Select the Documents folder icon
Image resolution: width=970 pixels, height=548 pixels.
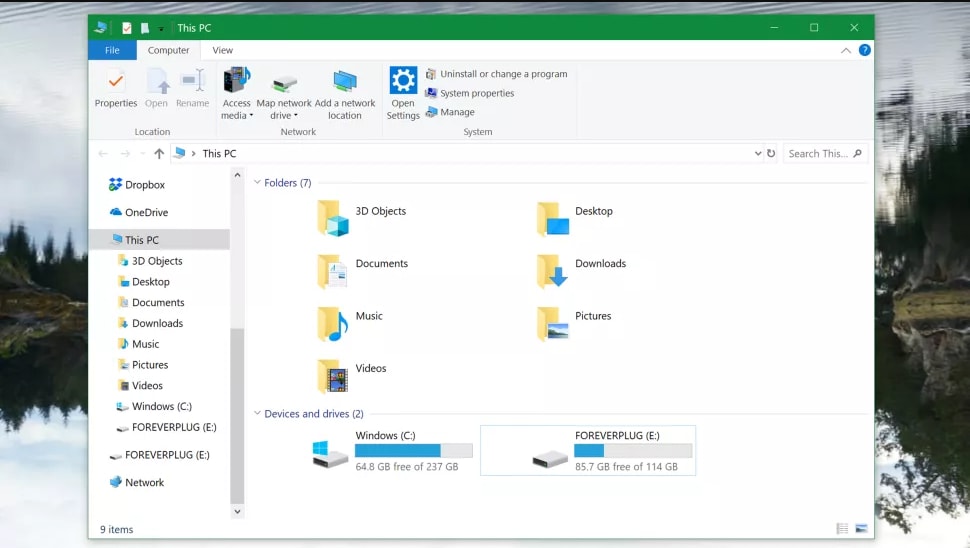[x=333, y=271]
